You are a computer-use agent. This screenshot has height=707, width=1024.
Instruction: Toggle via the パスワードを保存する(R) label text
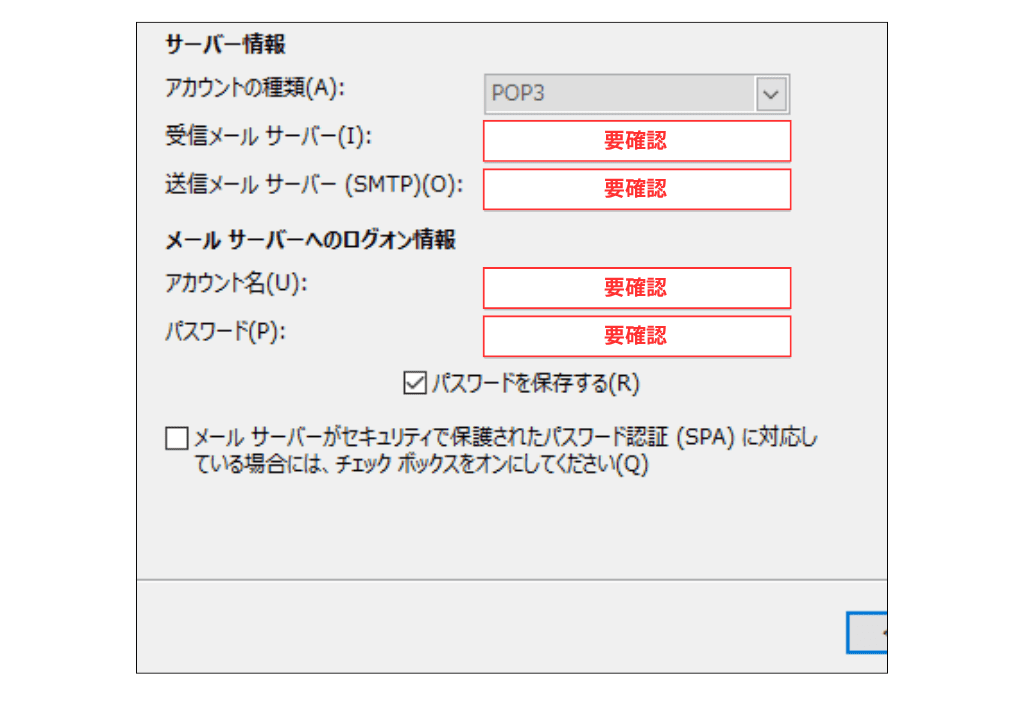pyautogui.click(x=535, y=383)
